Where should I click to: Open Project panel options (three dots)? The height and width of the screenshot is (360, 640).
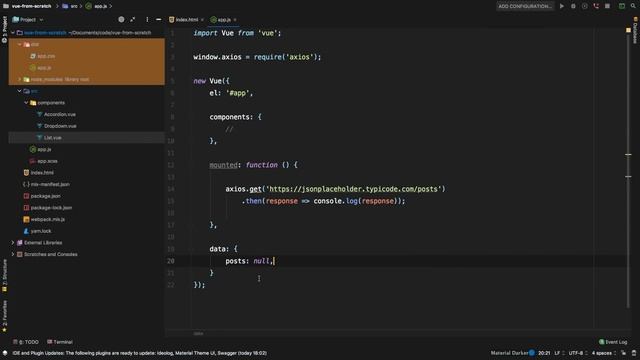coord(147,20)
